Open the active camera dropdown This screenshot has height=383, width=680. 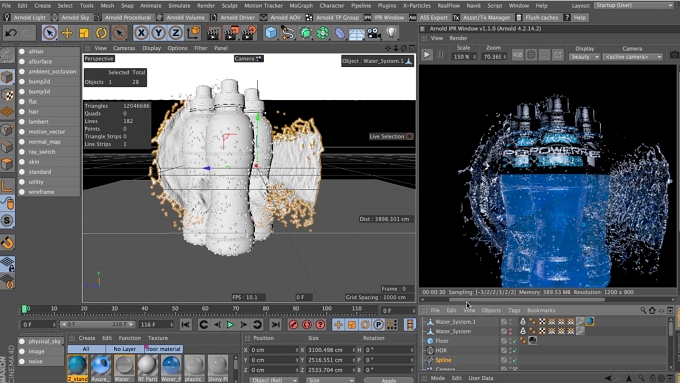(633, 57)
